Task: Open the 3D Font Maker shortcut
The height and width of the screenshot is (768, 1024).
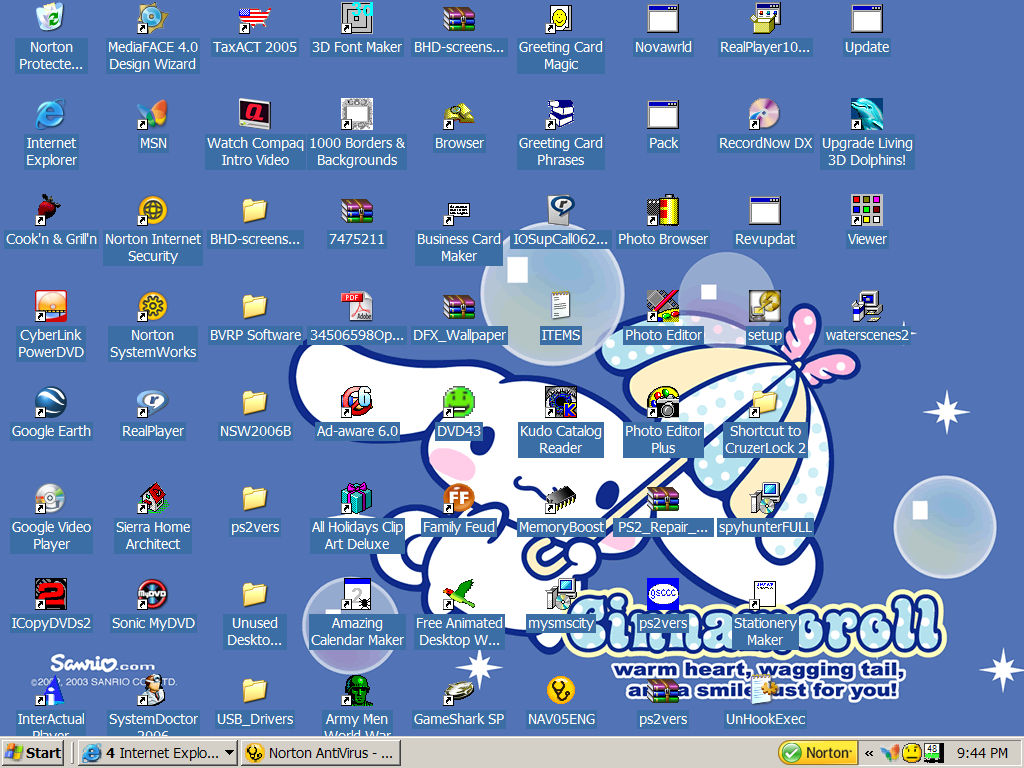Action: tap(357, 18)
